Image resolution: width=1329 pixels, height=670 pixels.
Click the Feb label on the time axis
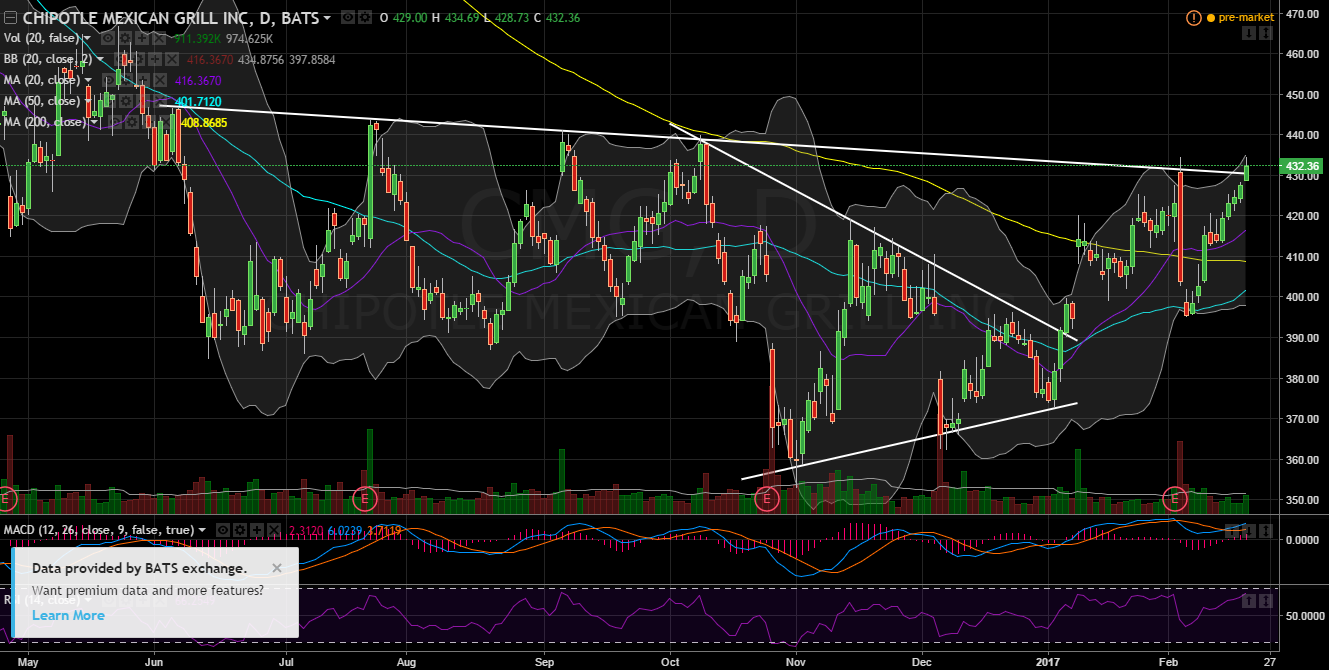click(1169, 661)
